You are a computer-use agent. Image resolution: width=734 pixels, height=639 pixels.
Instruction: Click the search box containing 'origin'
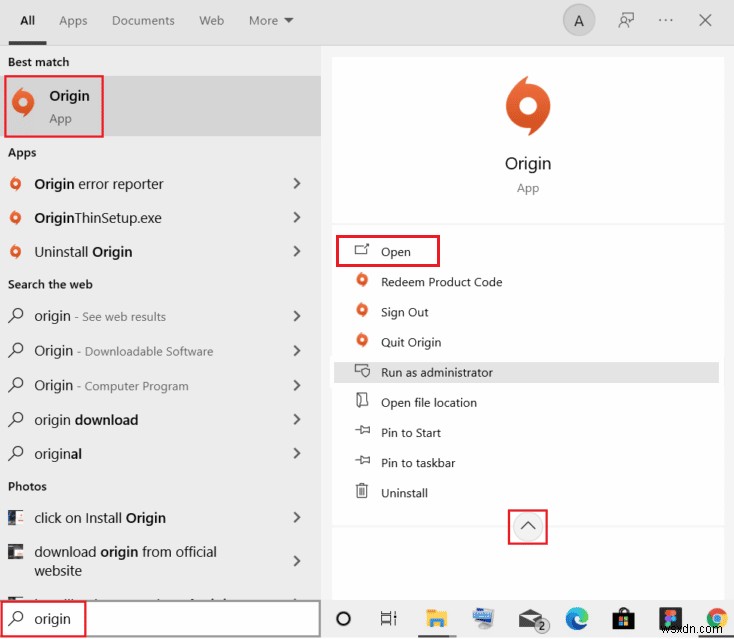tap(161, 619)
